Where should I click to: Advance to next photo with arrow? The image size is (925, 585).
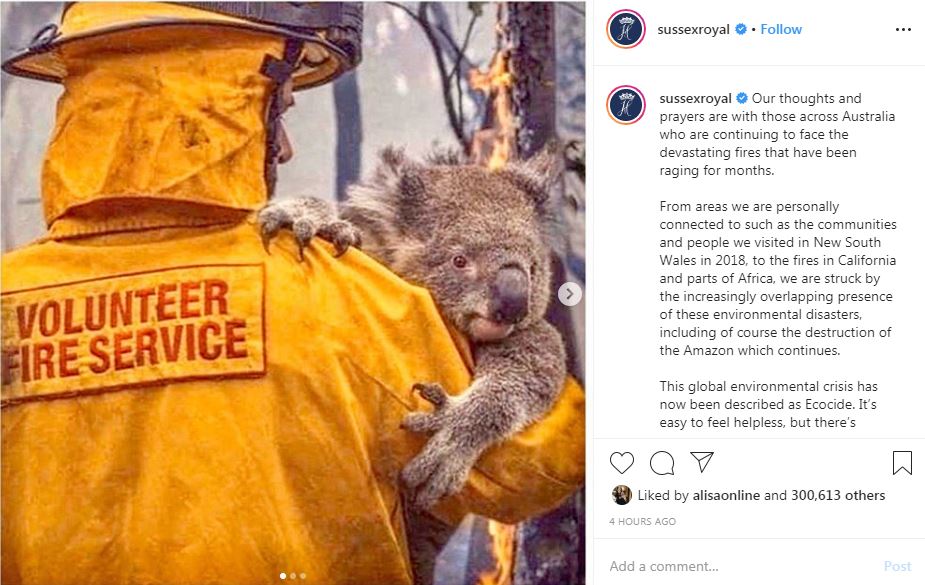(x=569, y=294)
